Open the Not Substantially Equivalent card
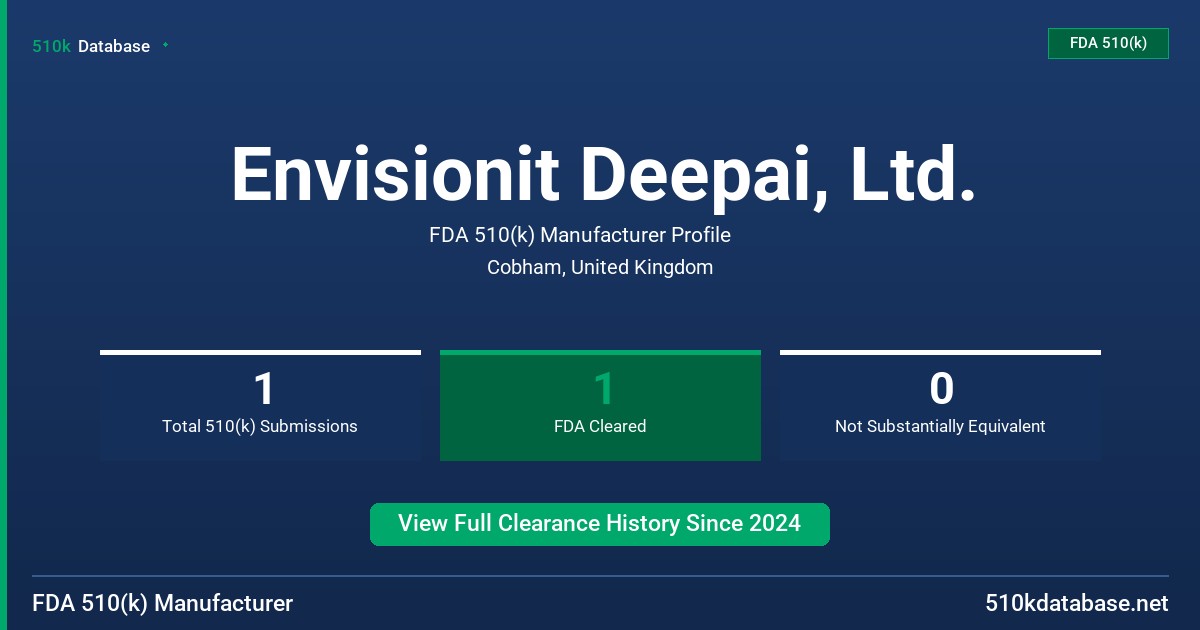 [x=940, y=405]
